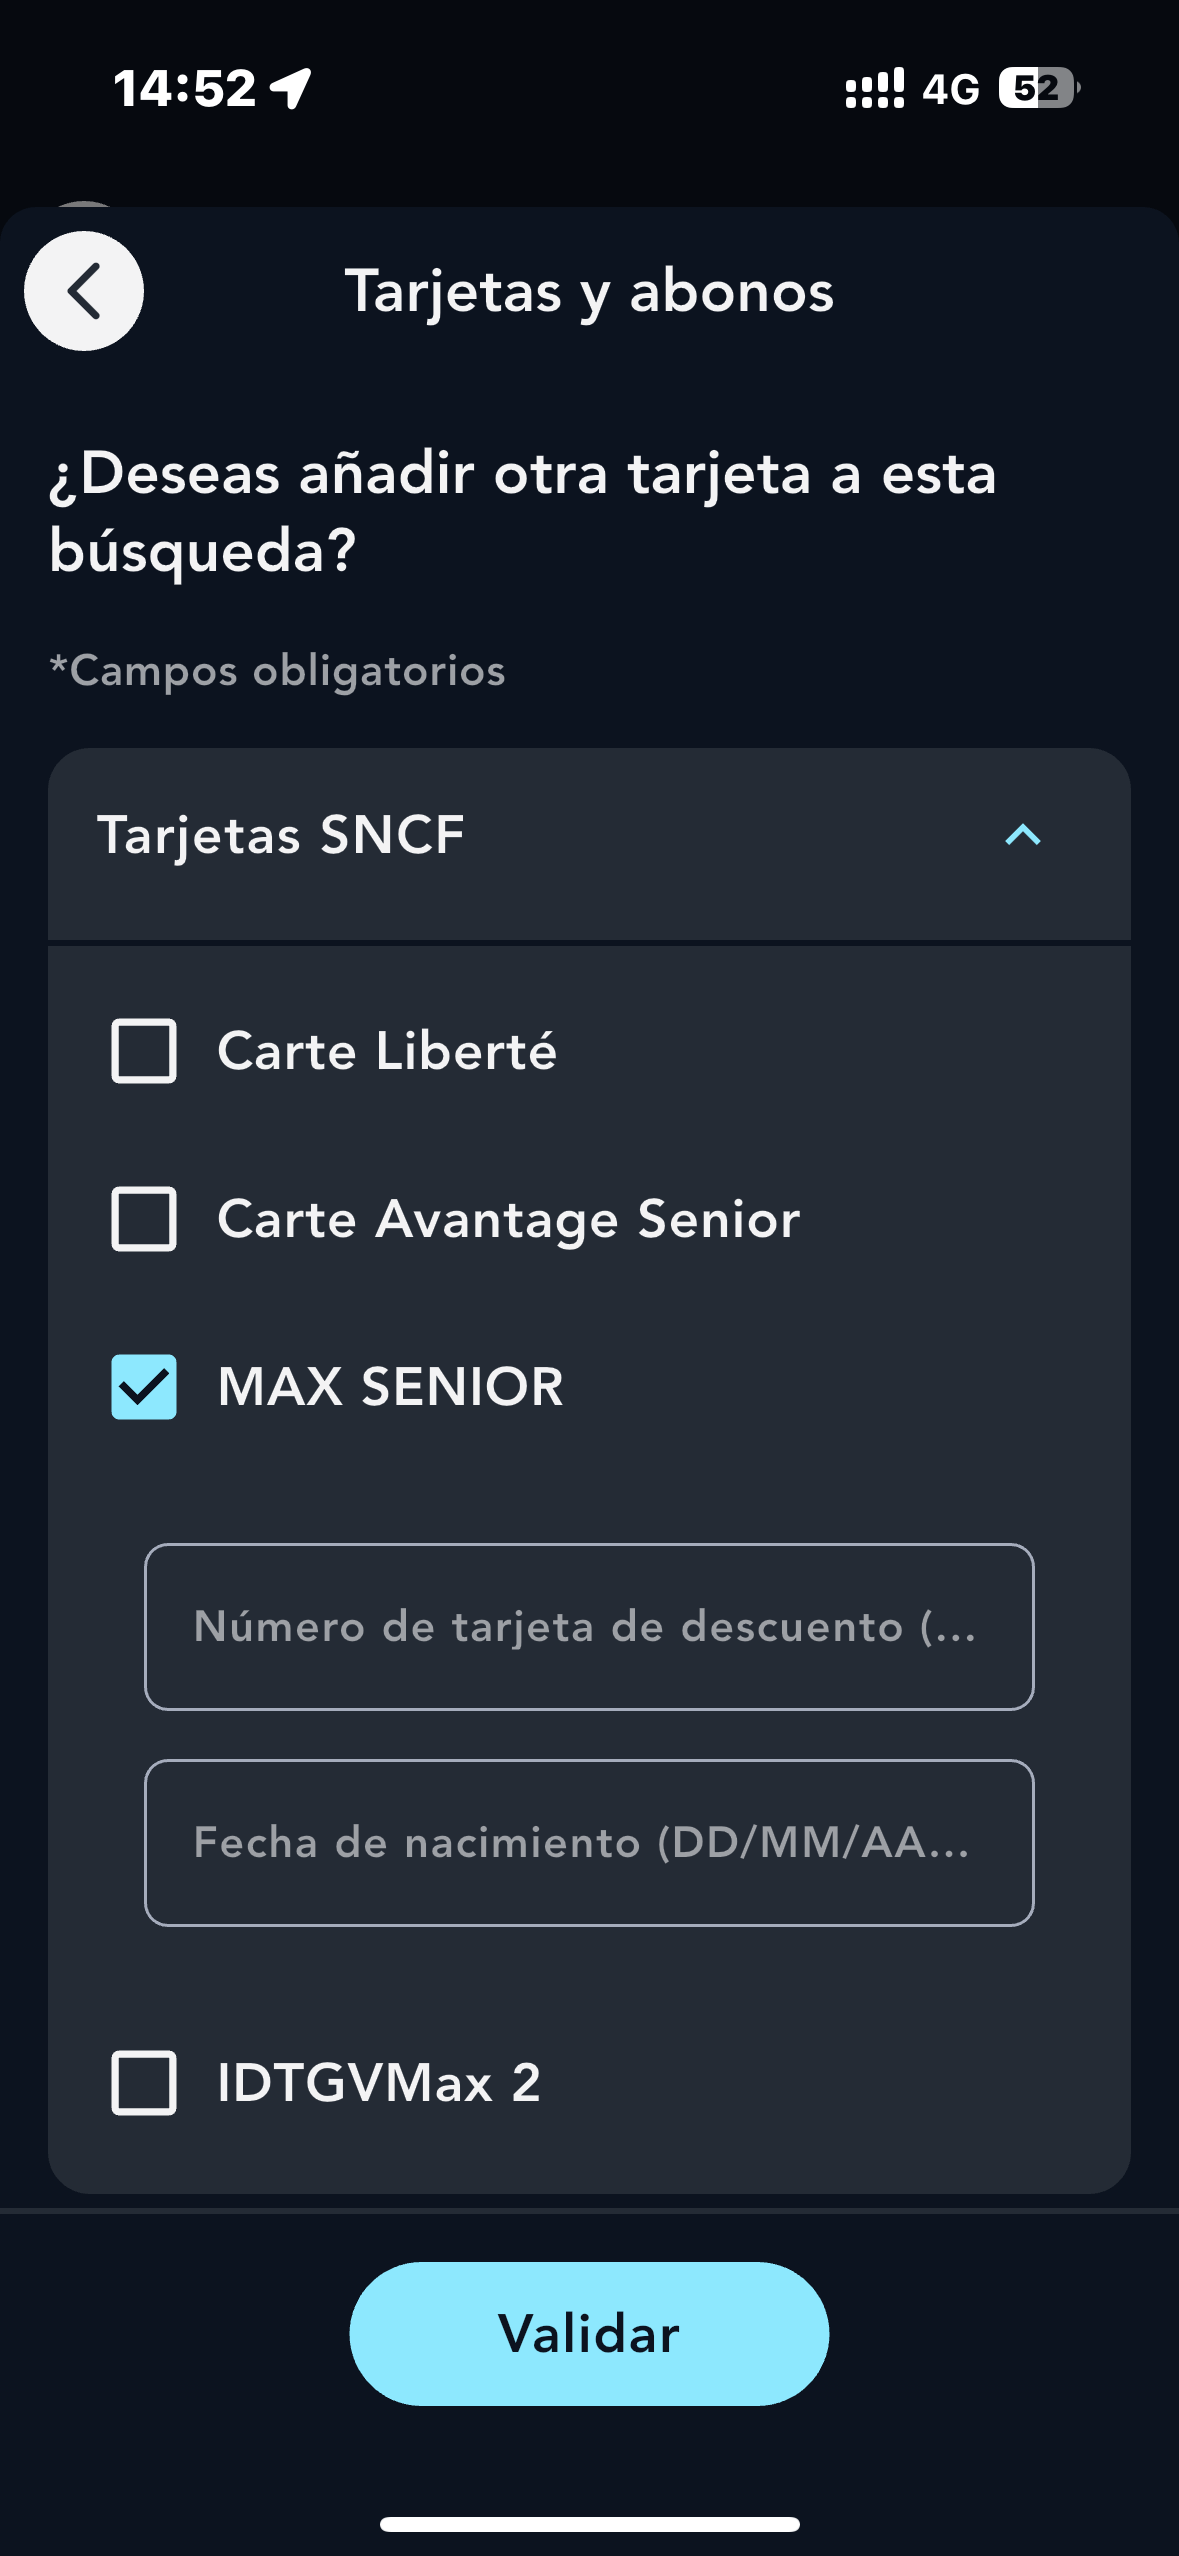This screenshot has width=1179, height=2556.
Task: Tap the home indicator bar at bottom
Action: click(x=589, y=2524)
